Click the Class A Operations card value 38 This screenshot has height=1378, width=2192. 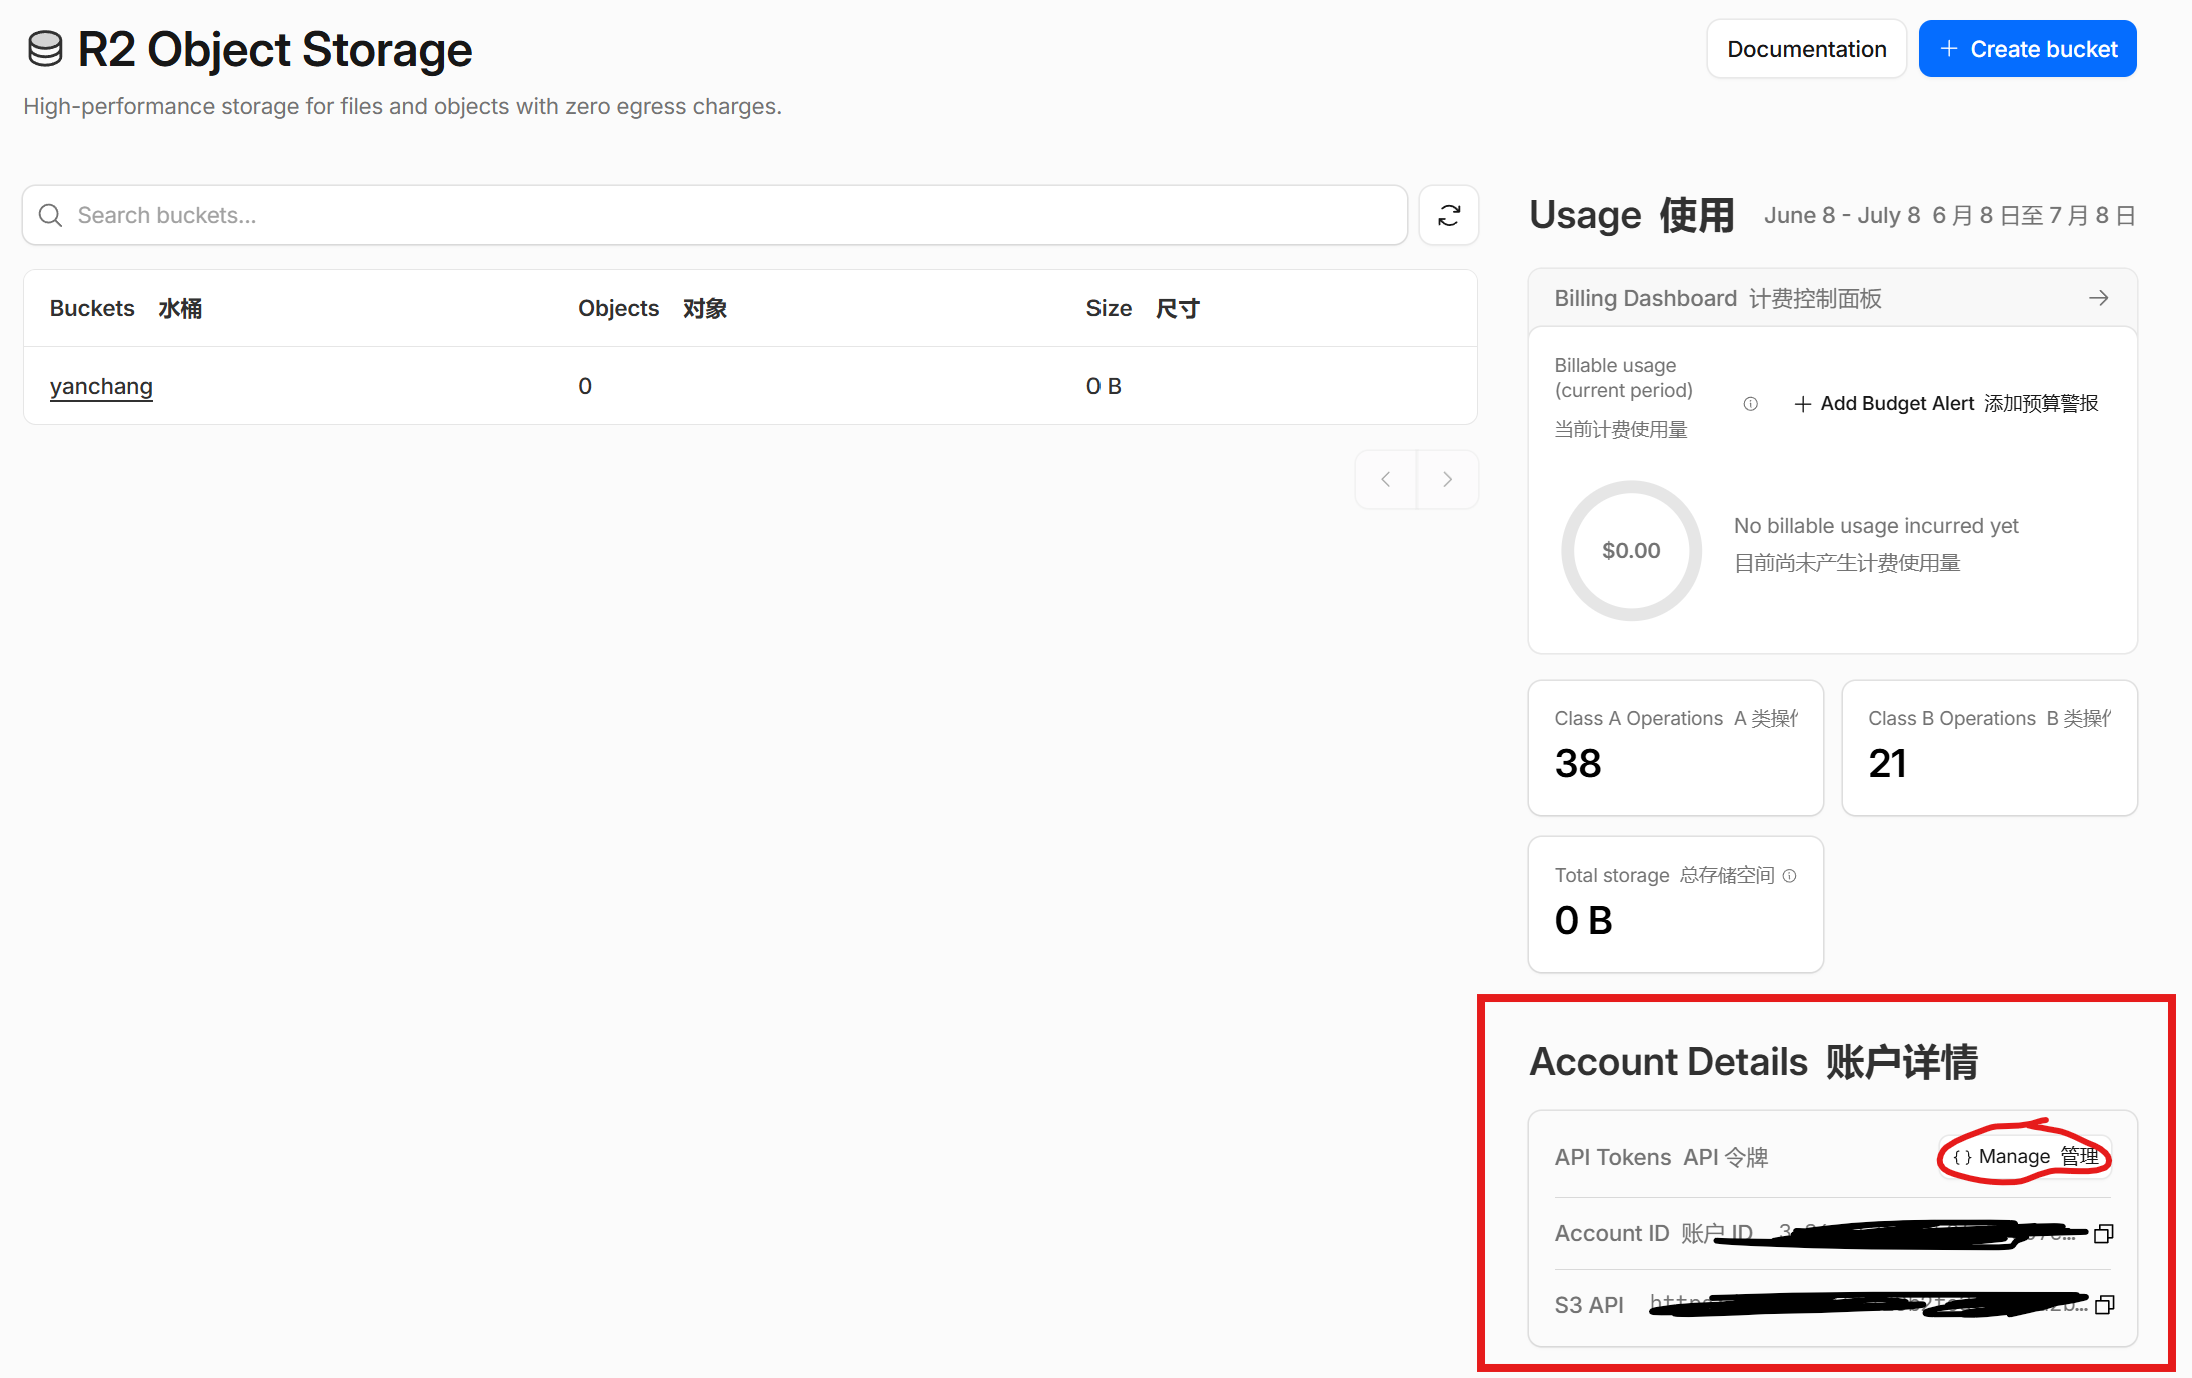1578,764
